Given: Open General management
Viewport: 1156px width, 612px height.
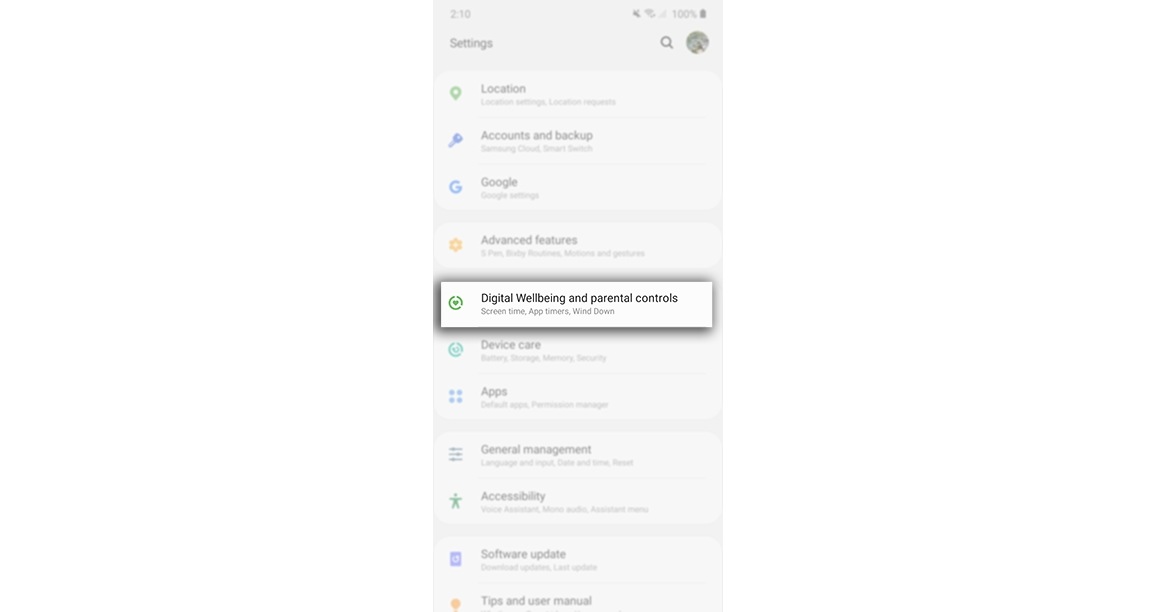Looking at the screenshot, I should 577,455.
